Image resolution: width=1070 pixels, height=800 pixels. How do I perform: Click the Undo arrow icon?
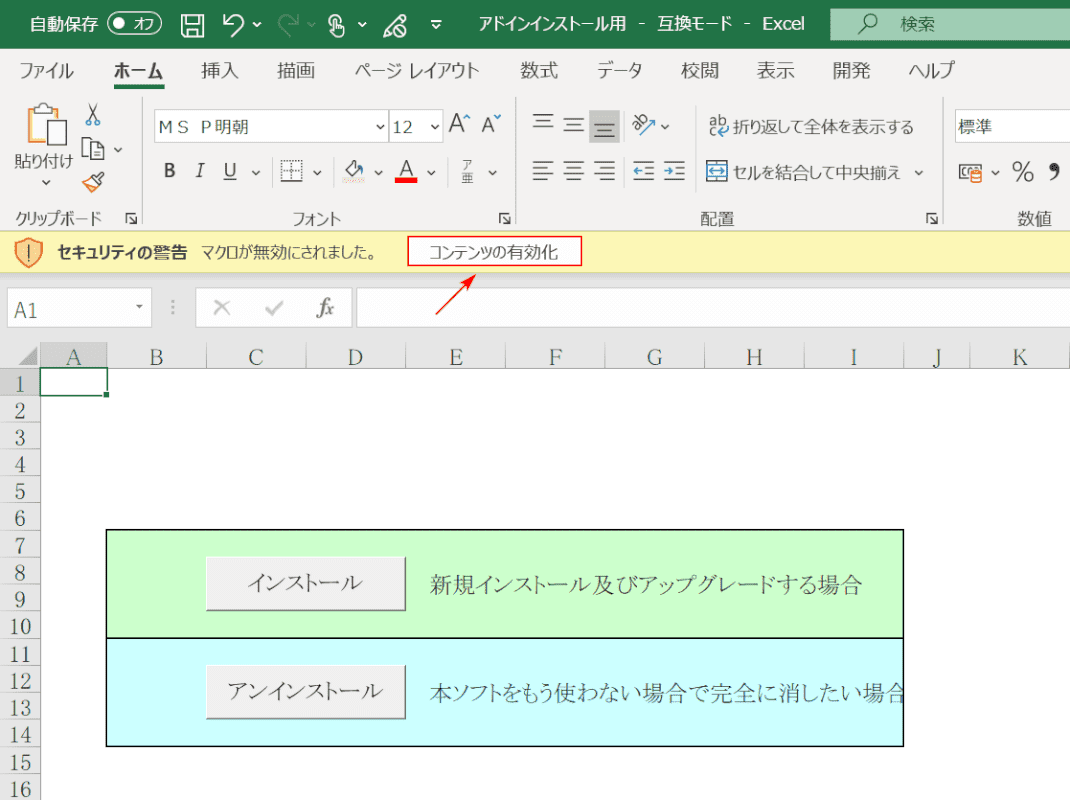pyautogui.click(x=233, y=25)
